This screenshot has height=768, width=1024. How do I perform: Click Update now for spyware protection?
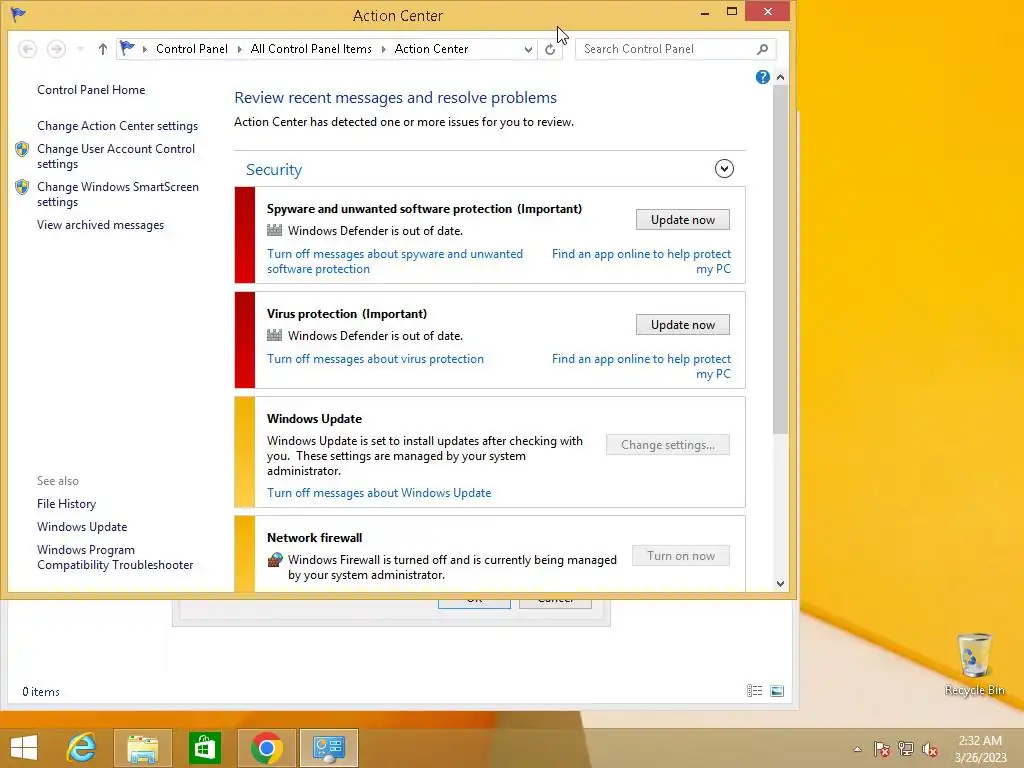[682, 220]
